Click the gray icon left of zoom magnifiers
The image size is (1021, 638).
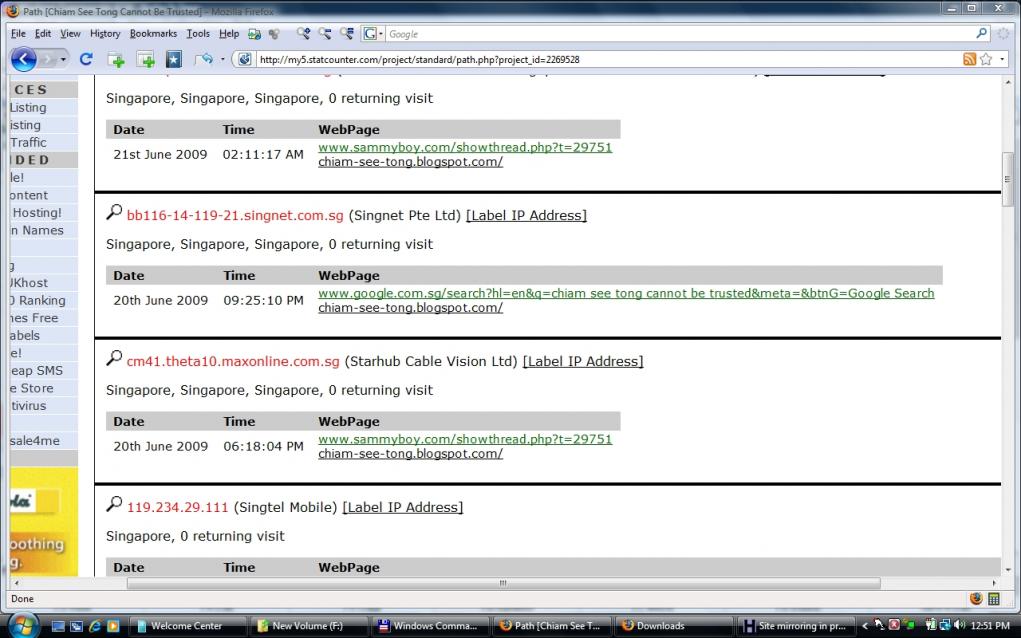coord(274,34)
